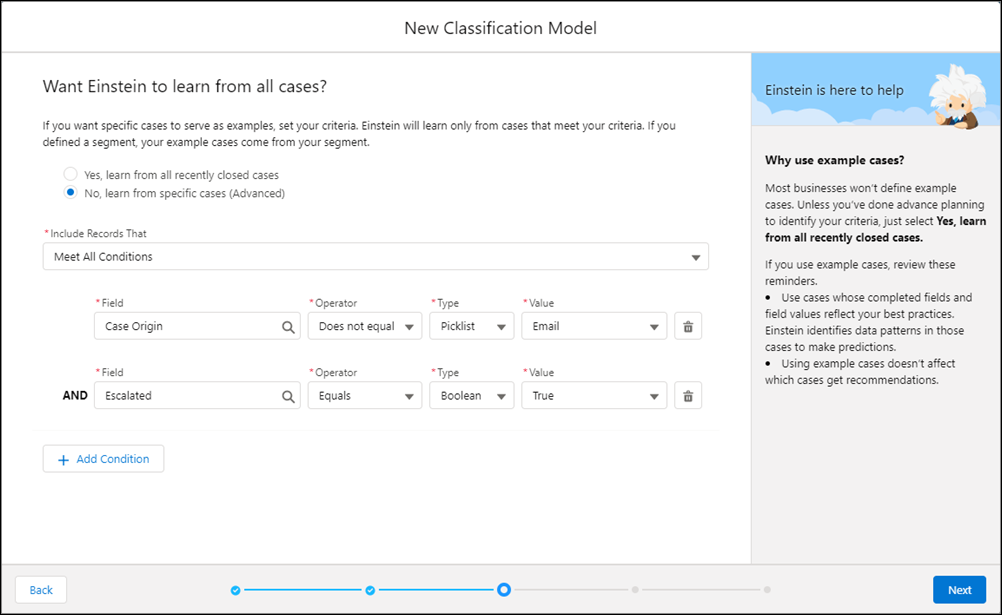
Task: Select Yes, learn from all recently closed cases
Action: (70, 173)
